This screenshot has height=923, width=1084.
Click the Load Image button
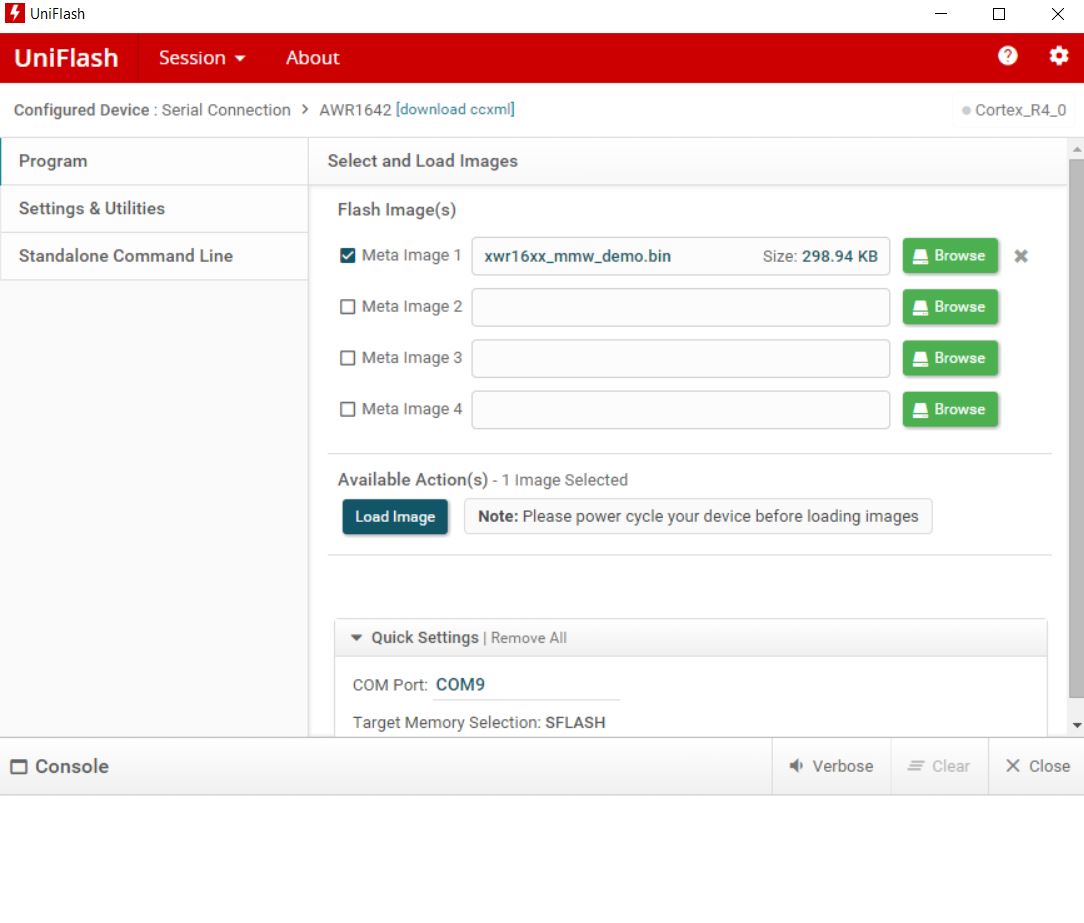tap(395, 516)
